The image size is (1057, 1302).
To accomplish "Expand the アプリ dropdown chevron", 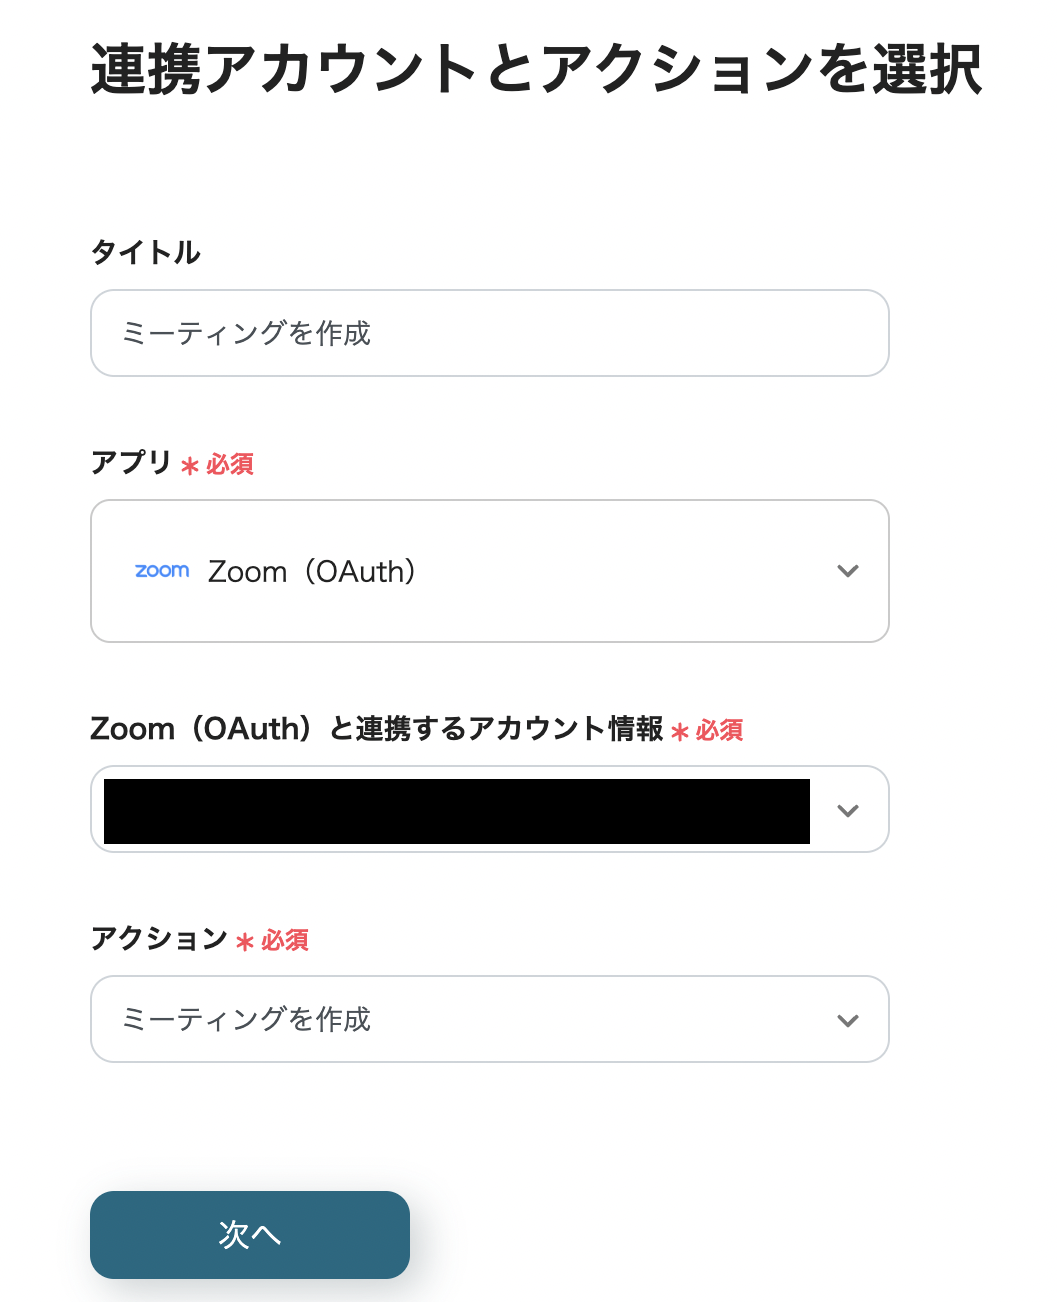I will point(848,571).
